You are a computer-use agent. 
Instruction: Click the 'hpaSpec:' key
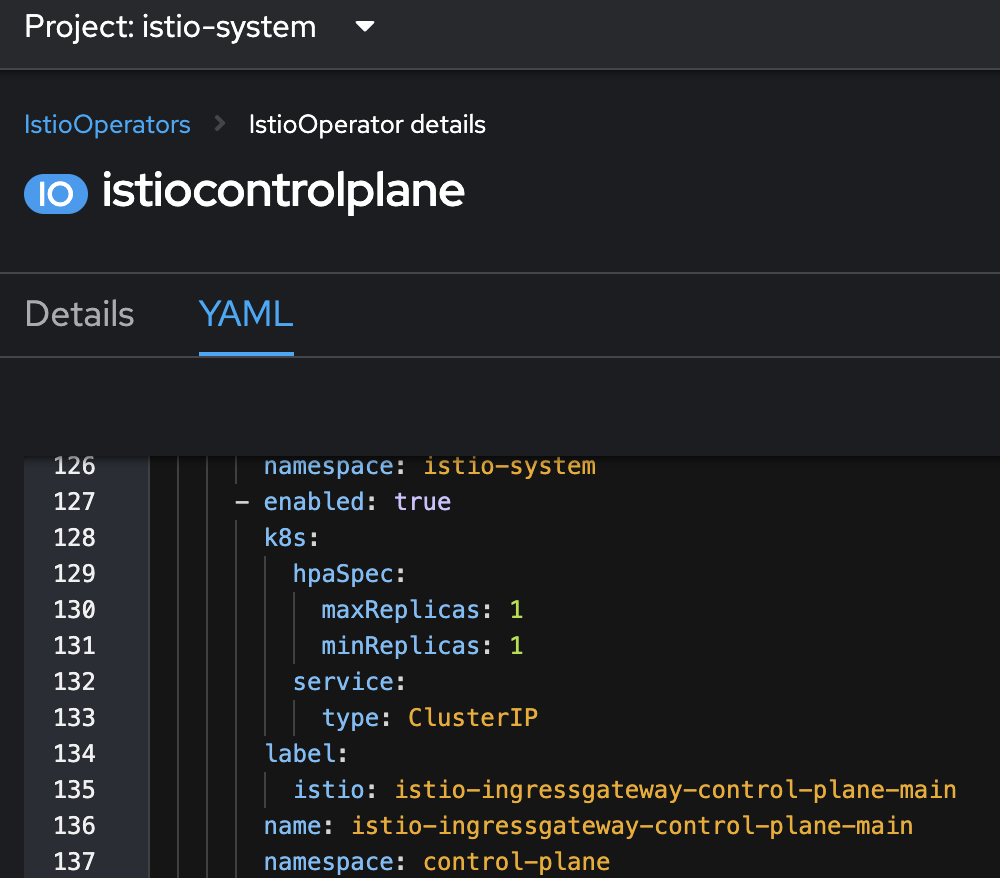349,574
